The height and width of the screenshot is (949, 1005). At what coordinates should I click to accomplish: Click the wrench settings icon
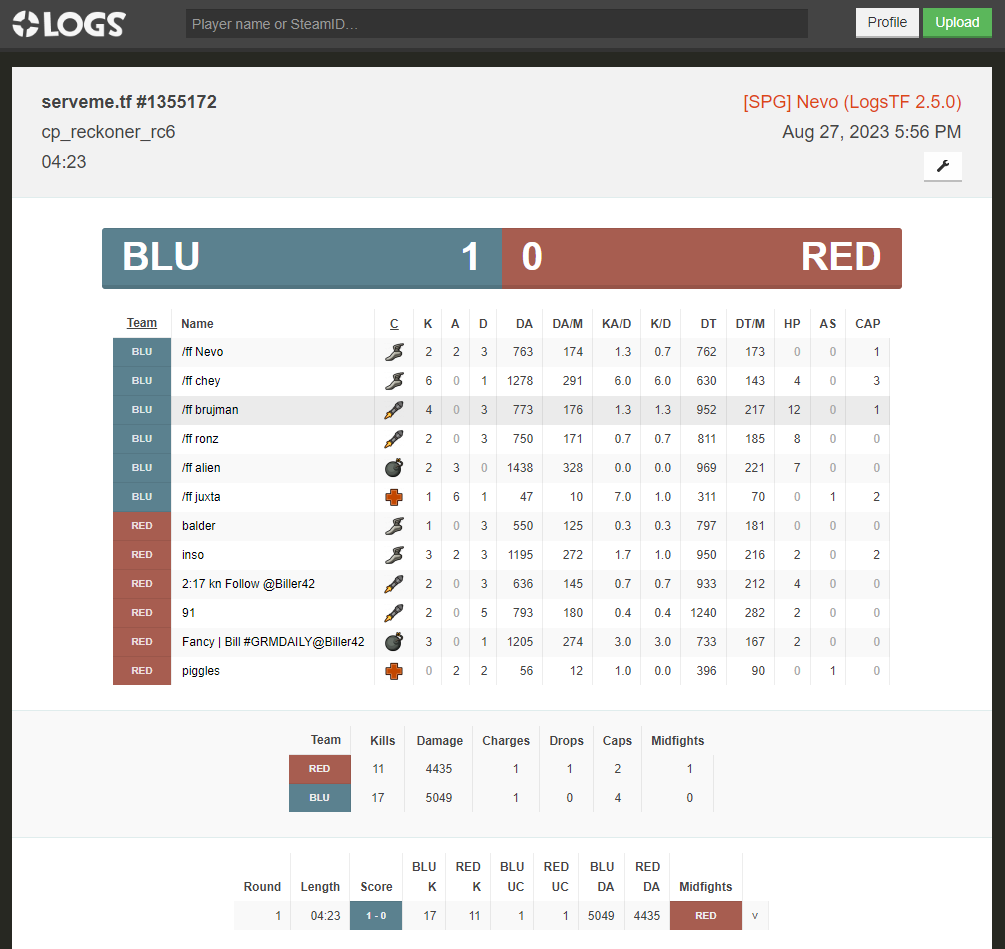[x=942, y=167]
